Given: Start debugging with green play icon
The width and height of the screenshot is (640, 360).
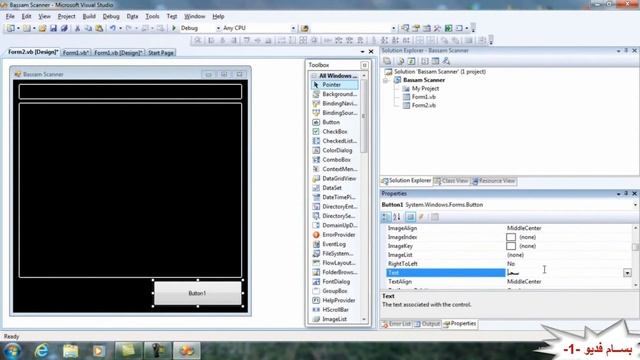Looking at the screenshot, I should pyautogui.click(x=174, y=28).
